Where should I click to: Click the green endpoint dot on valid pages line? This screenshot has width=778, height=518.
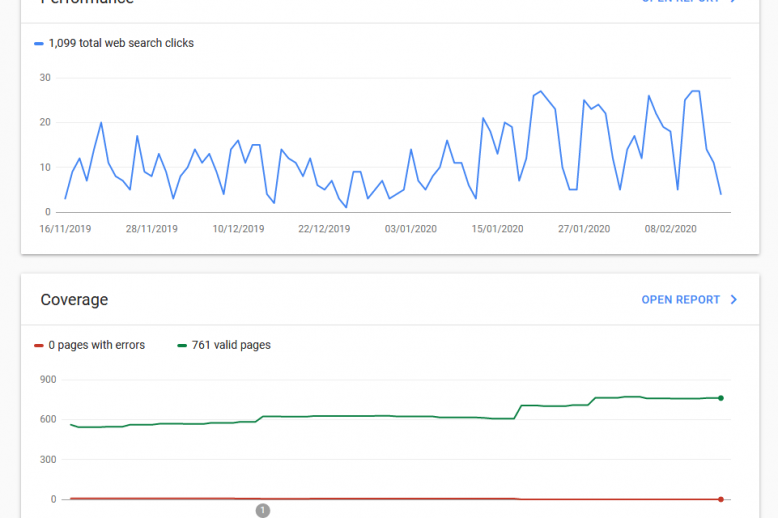(x=720, y=398)
